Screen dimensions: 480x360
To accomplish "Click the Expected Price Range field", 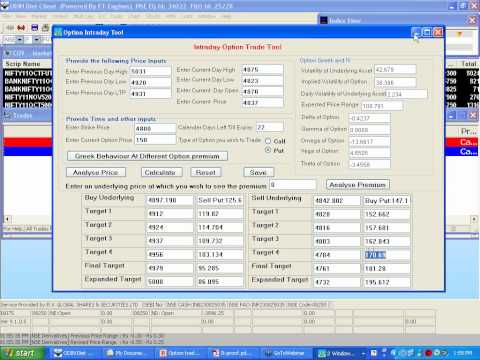I will (382, 106).
